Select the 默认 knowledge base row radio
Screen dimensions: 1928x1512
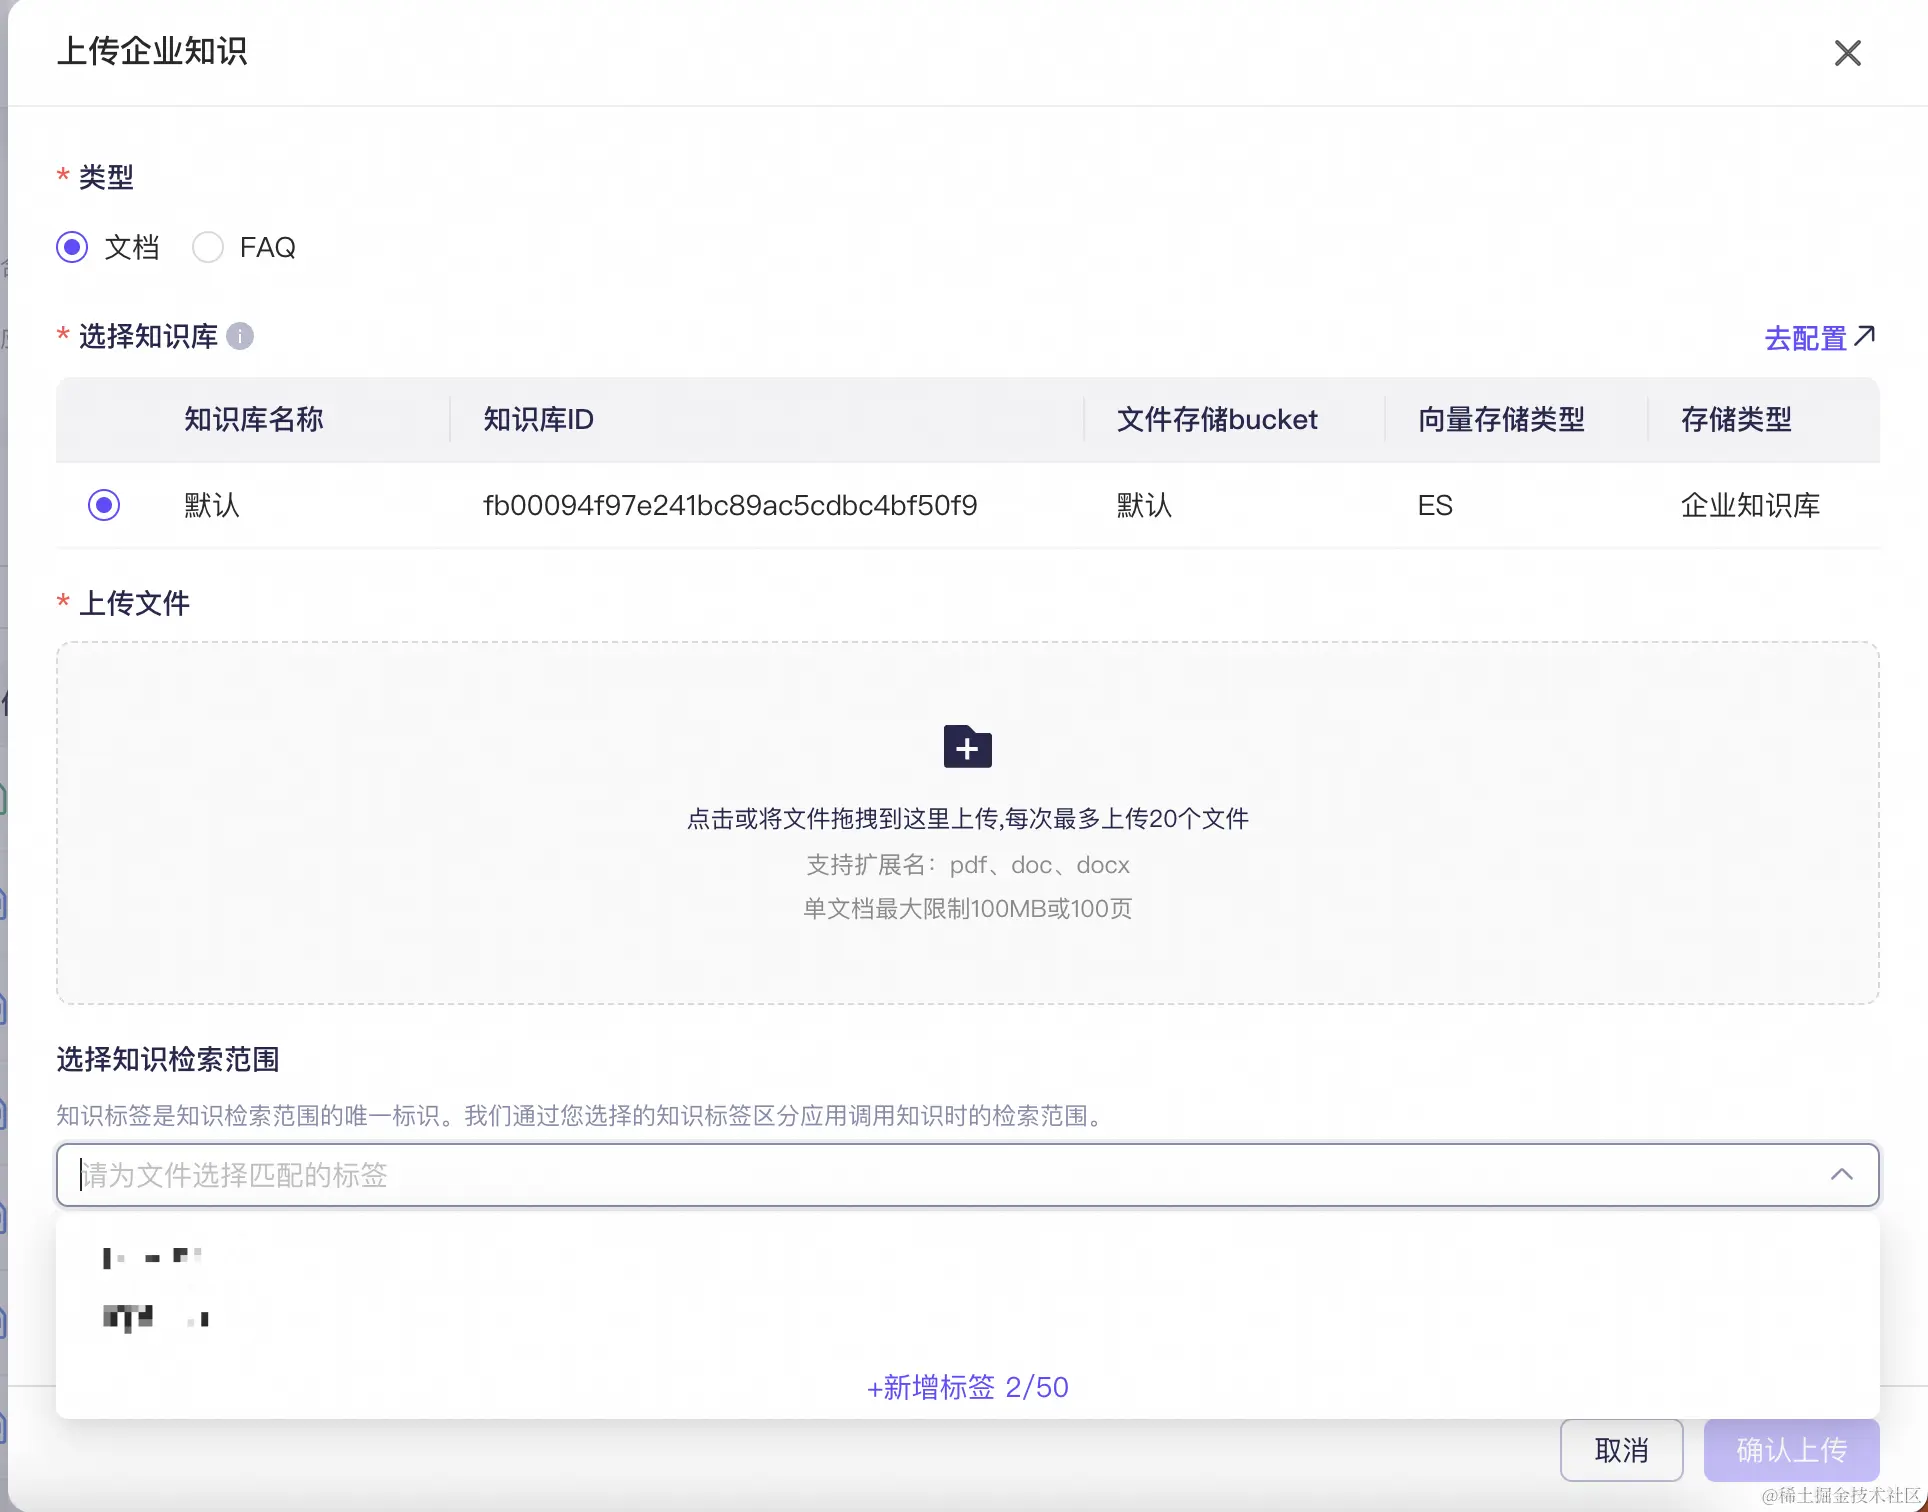[x=104, y=505]
